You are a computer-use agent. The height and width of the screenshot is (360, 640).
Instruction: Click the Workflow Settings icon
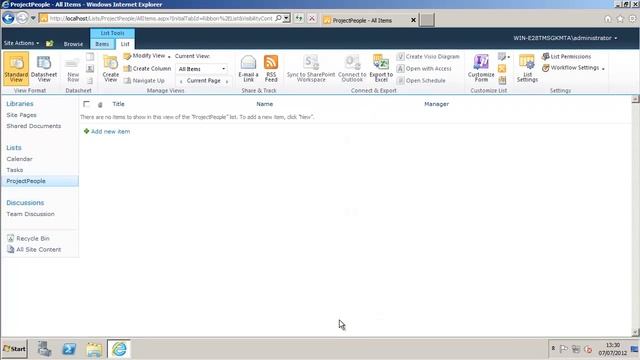coord(546,68)
